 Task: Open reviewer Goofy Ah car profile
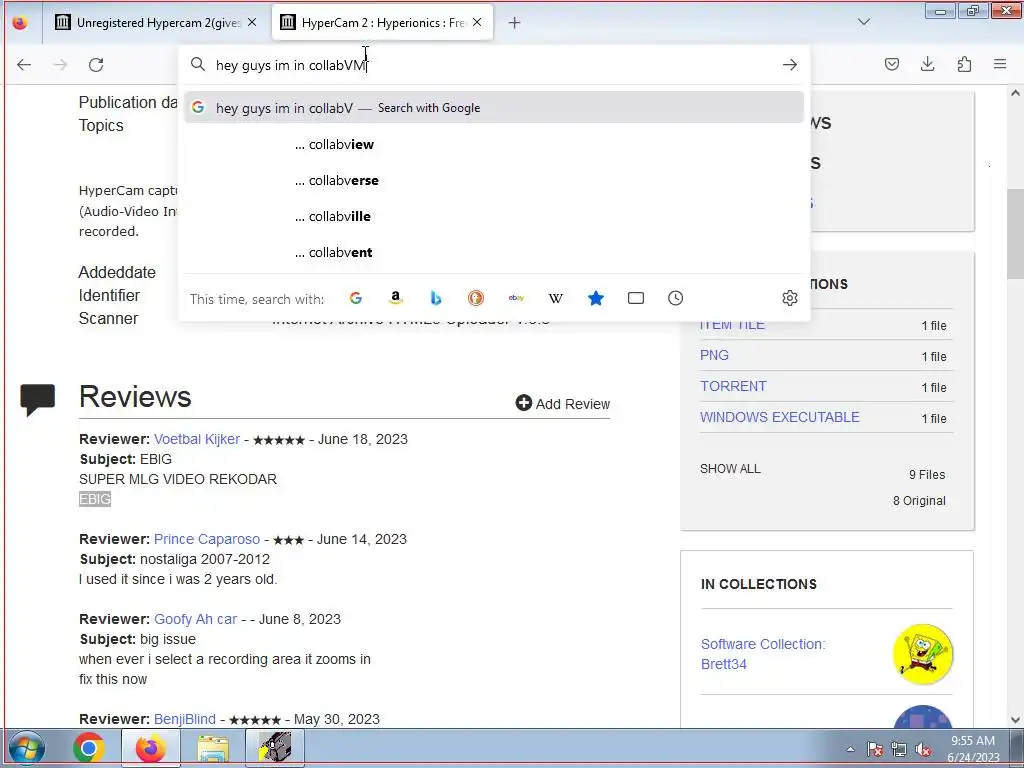pos(195,619)
